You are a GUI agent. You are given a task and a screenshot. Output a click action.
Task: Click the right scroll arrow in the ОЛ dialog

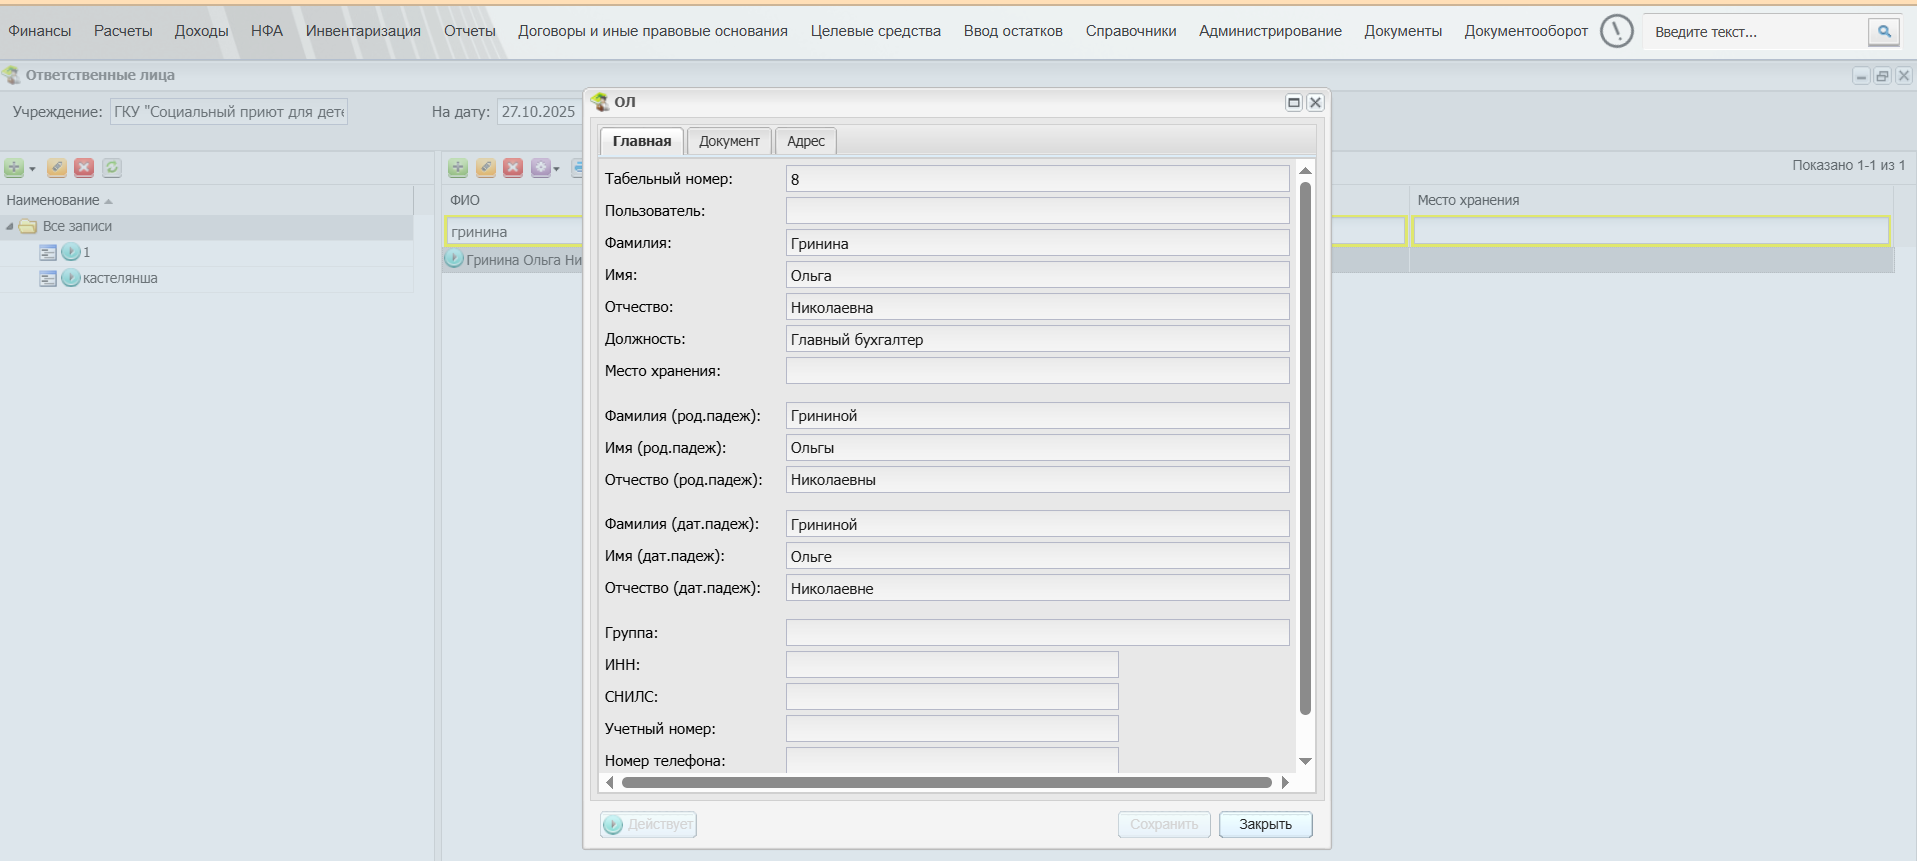coord(1285,782)
